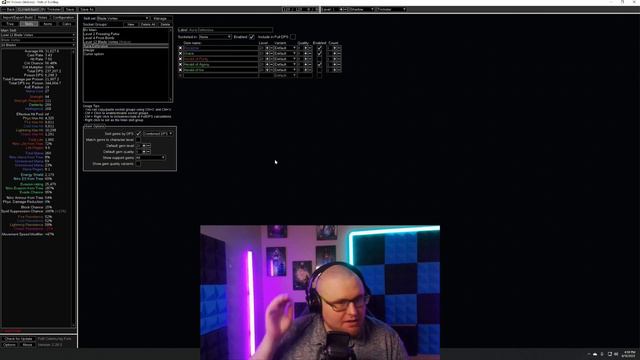This screenshot has height=360, width=640.
Task: Open the Import/Export Build tab
Action: coord(18,18)
